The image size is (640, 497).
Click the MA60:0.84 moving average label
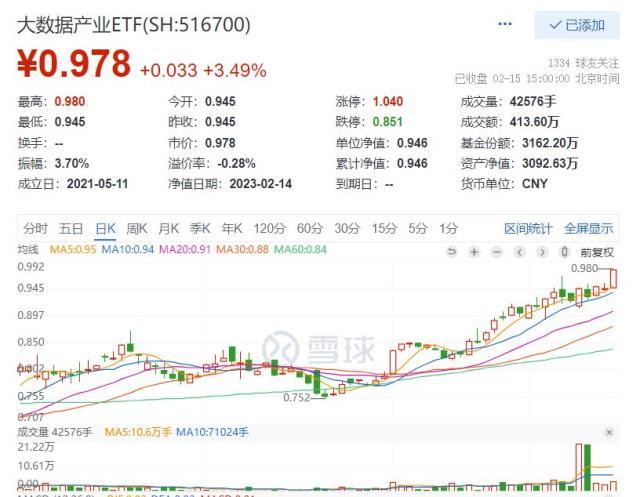point(300,249)
